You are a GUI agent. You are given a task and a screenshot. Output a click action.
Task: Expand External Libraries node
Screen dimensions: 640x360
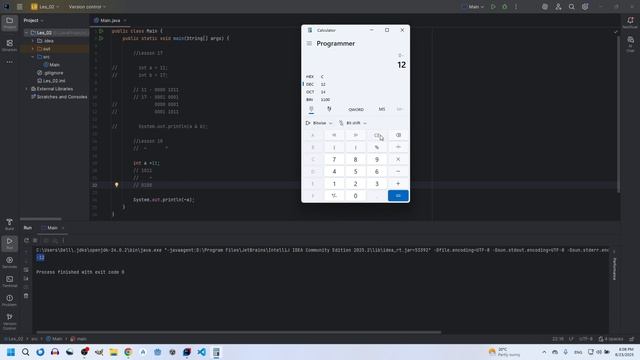click(27, 89)
